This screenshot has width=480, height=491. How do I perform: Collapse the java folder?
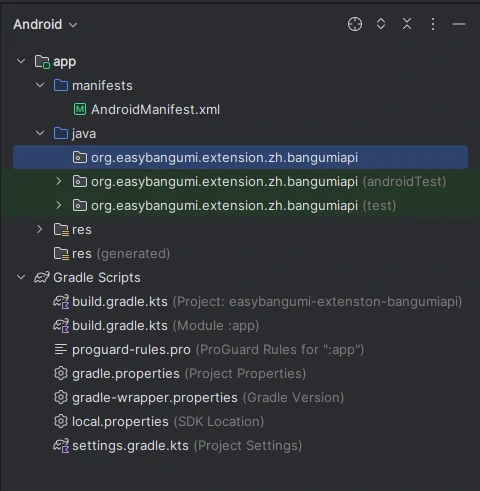(x=40, y=133)
